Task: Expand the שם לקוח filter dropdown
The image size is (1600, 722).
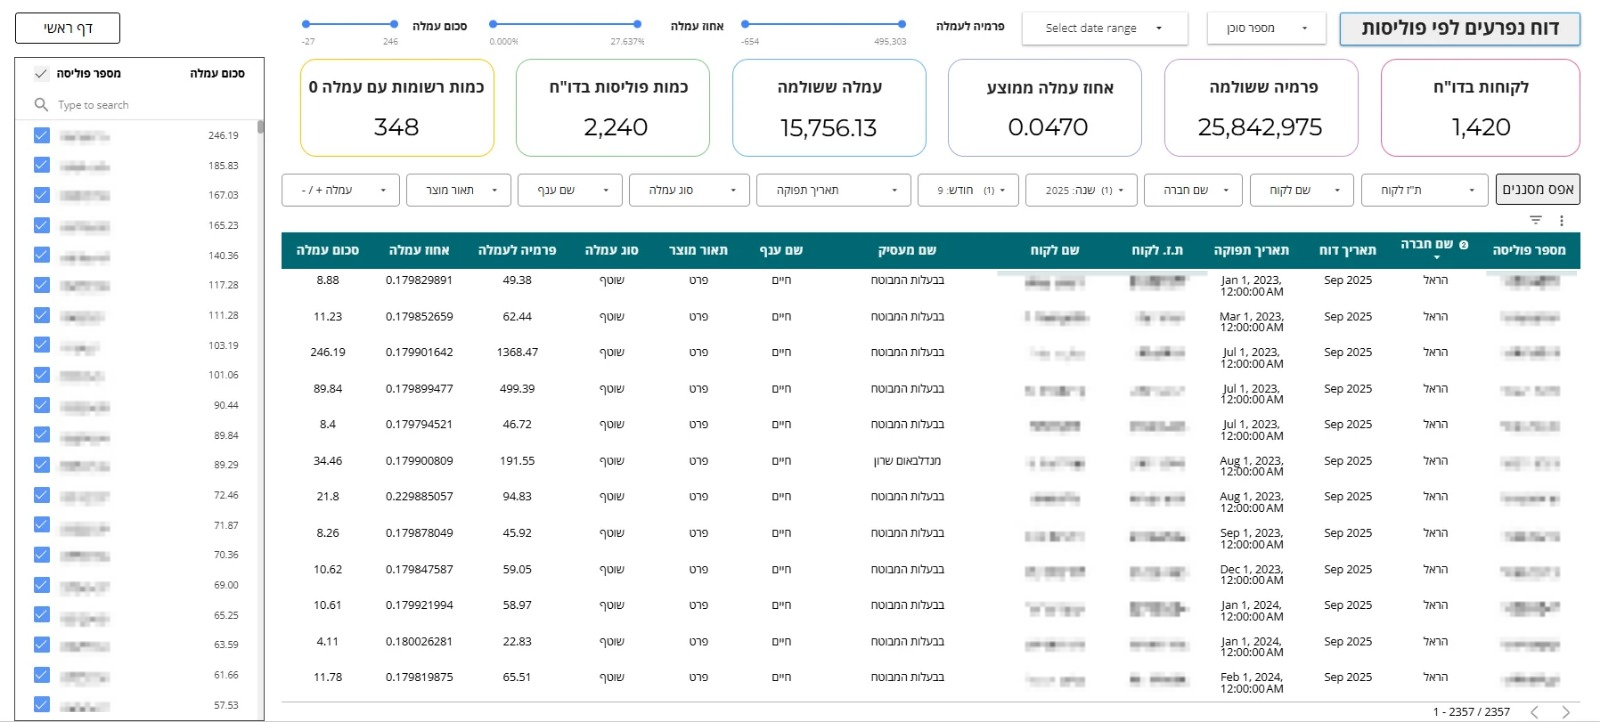Action: [x=1301, y=190]
